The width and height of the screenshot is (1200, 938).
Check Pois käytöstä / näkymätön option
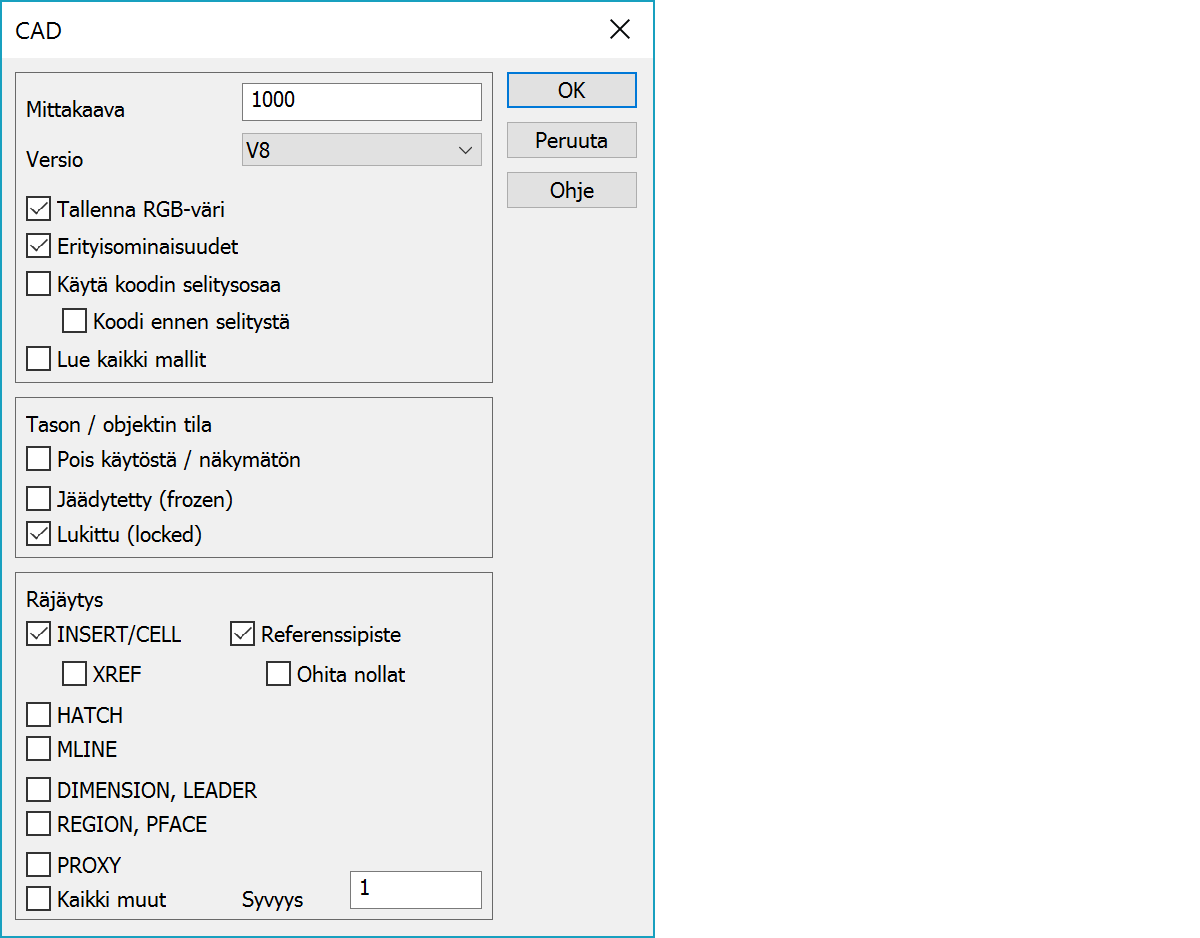[39, 459]
